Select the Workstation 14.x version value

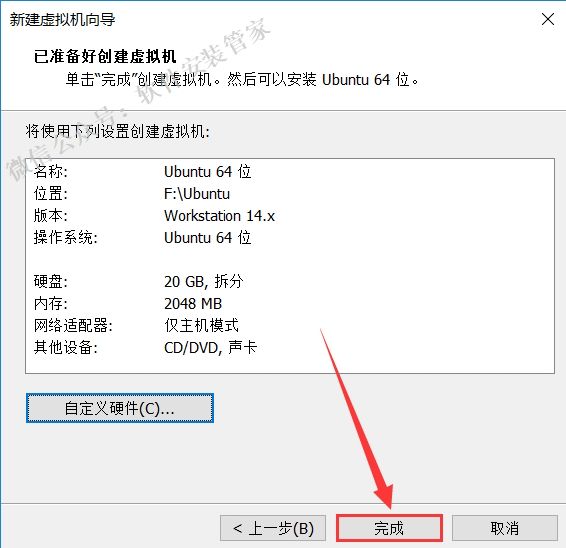click(219, 216)
